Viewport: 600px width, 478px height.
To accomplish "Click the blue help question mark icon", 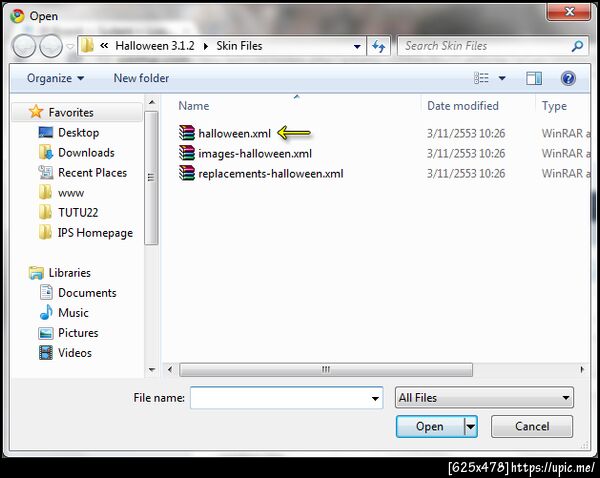I will point(568,78).
